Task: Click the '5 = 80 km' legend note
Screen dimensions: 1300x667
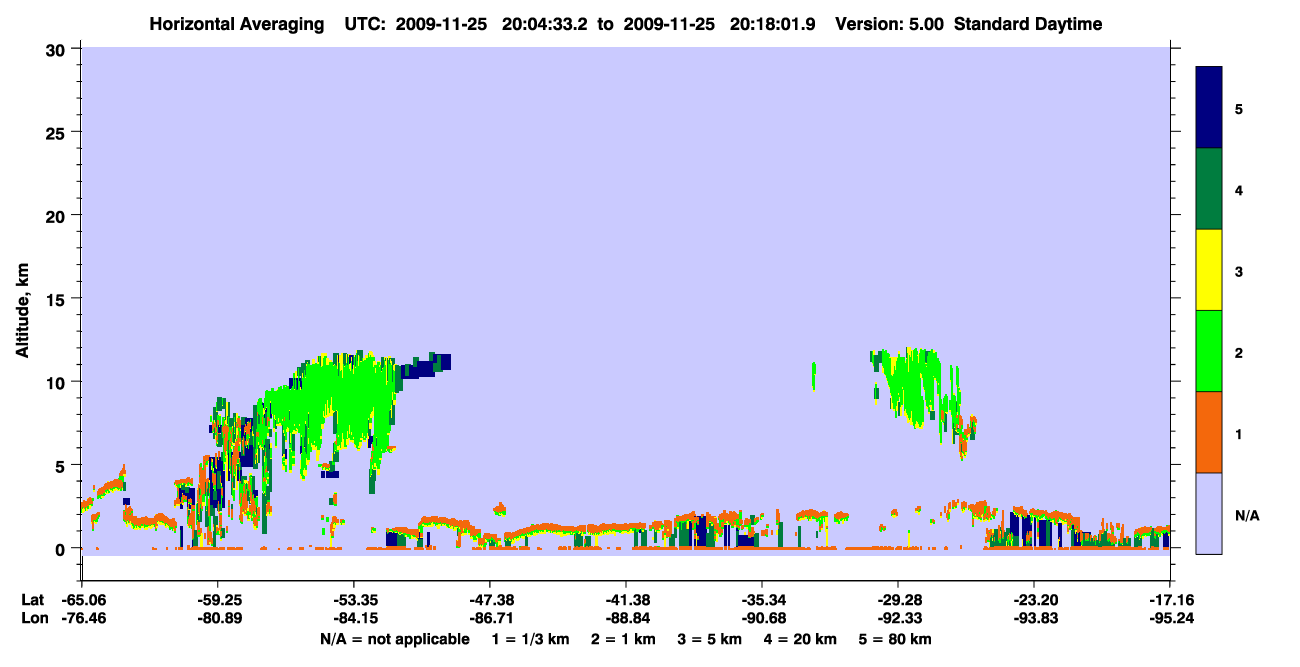Action: [895, 639]
